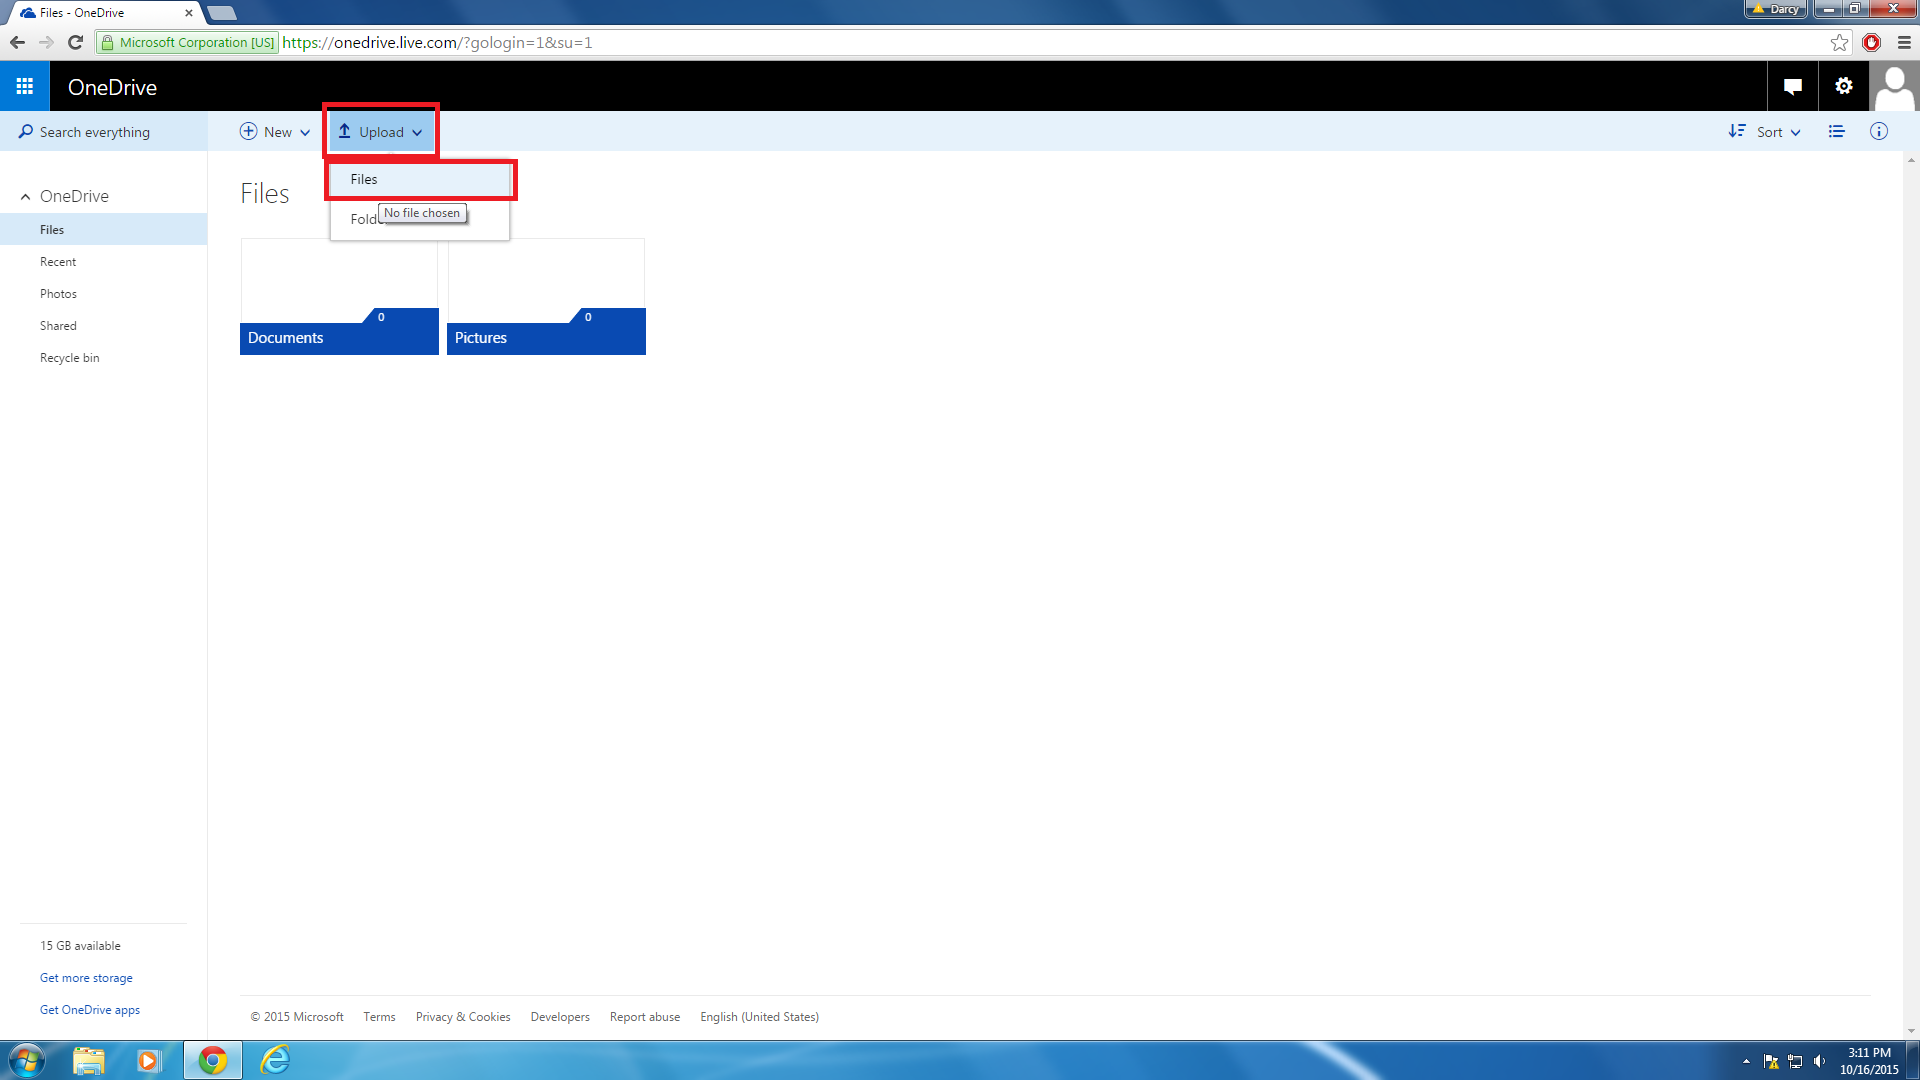The image size is (1920, 1080).
Task: Click the green lock security badge
Action: (x=188, y=42)
